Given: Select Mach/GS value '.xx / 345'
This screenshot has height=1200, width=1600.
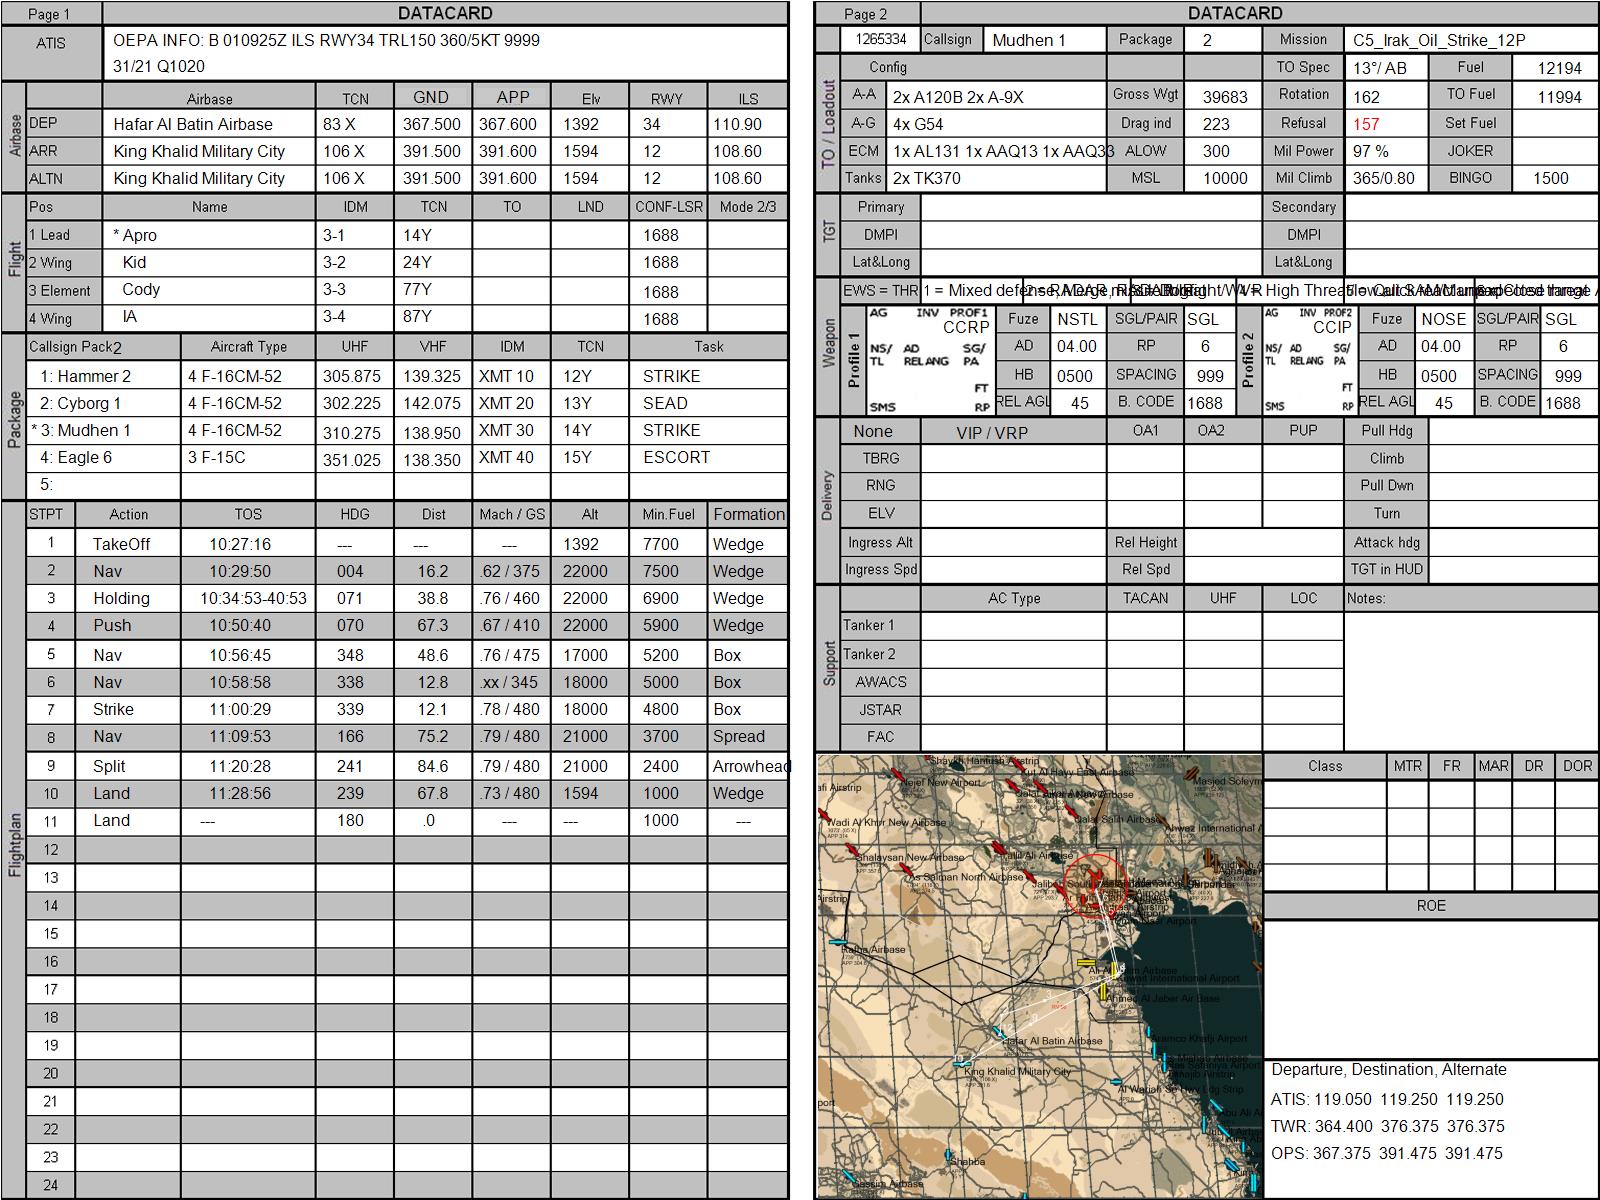Looking at the screenshot, I should [511, 682].
